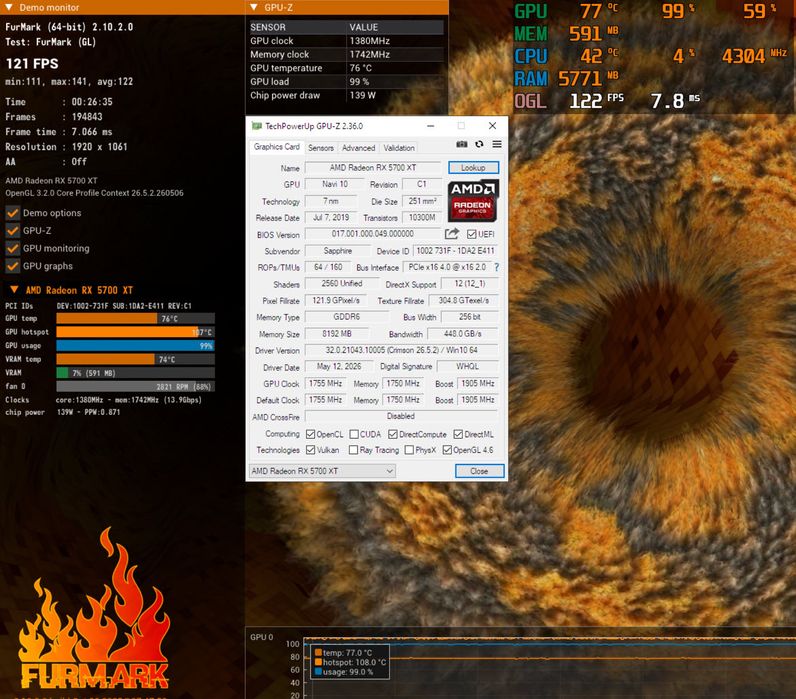Image resolution: width=796 pixels, height=699 pixels.
Task: Click the Release Date Jul 7, 2019 field
Action: [330, 217]
